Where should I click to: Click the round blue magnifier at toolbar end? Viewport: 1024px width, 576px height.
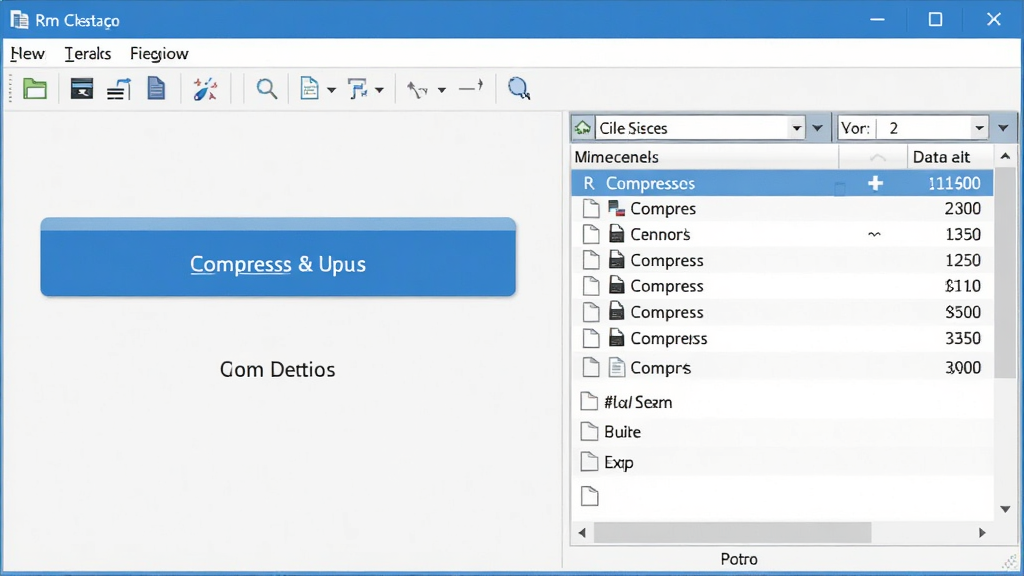point(519,89)
